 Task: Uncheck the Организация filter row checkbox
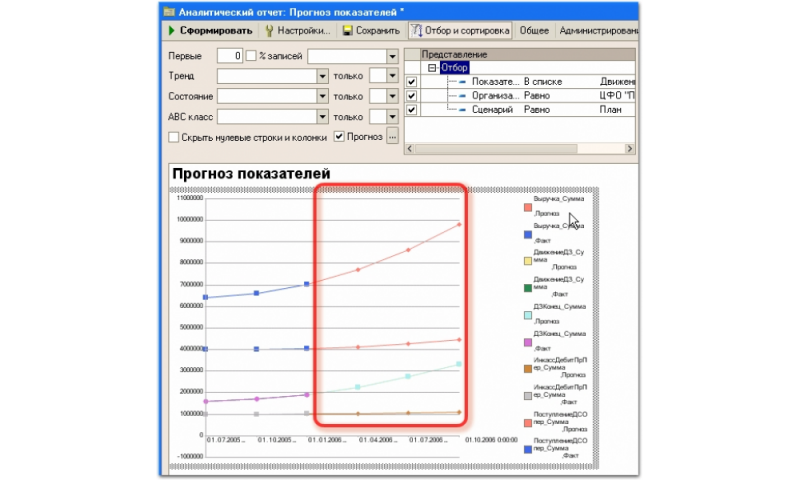[412, 95]
